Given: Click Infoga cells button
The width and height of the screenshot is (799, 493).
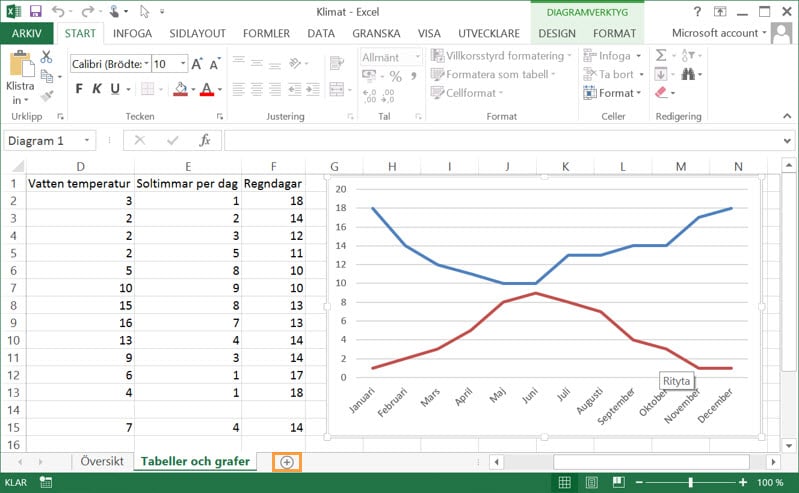Looking at the screenshot, I should pyautogui.click(x=612, y=56).
